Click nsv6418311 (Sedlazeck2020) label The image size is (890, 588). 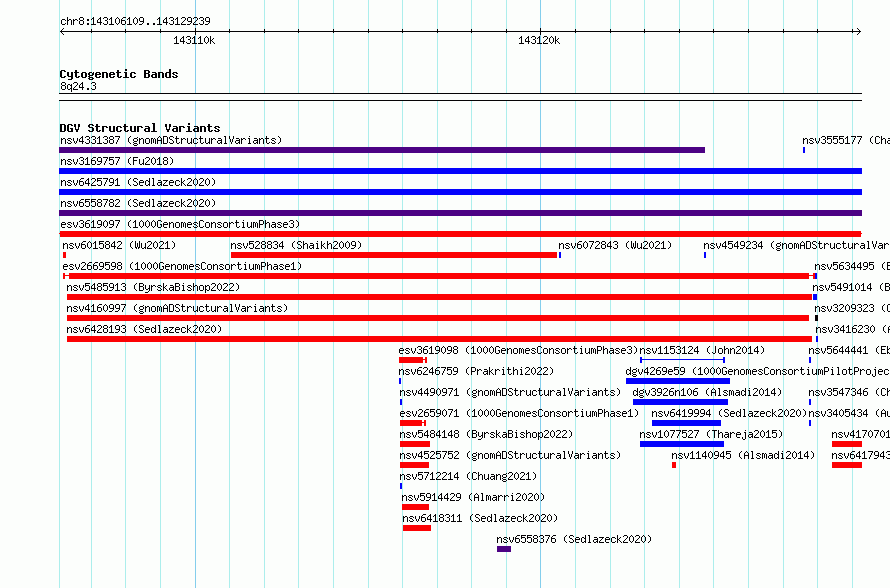coord(480,518)
